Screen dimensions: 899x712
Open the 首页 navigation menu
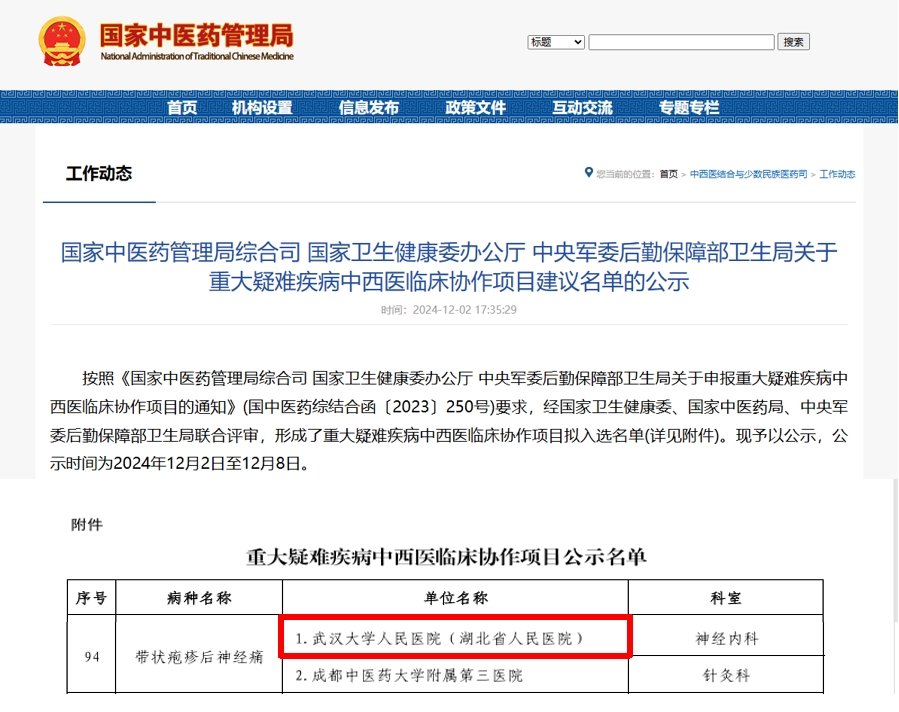tap(182, 107)
